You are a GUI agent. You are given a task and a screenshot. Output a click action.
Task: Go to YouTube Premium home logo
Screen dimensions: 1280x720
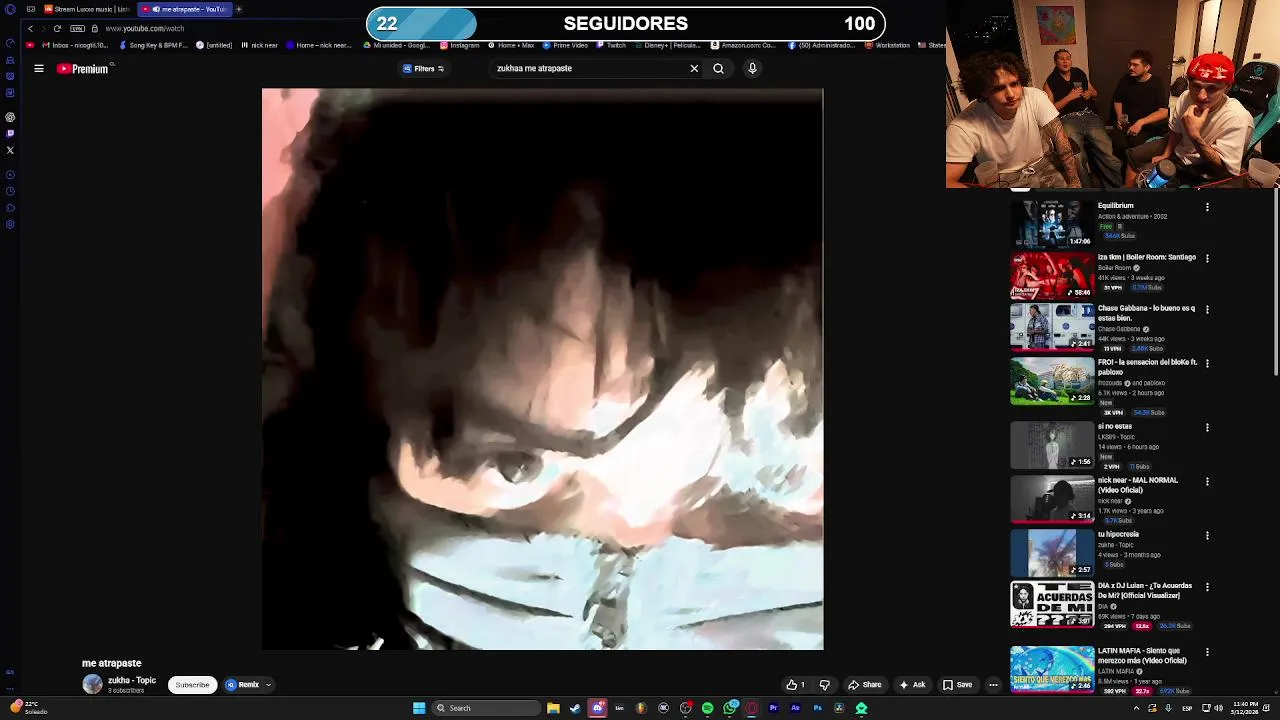pyautogui.click(x=83, y=69)
